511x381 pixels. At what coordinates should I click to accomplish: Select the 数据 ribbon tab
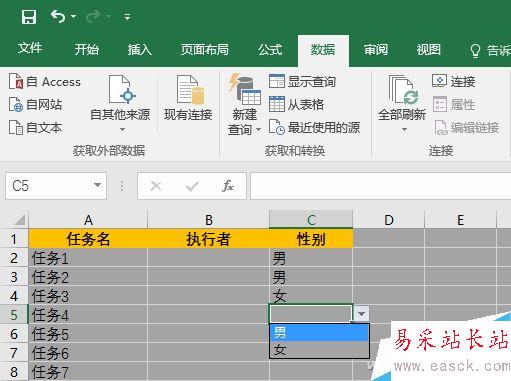(x=323, y=50)
